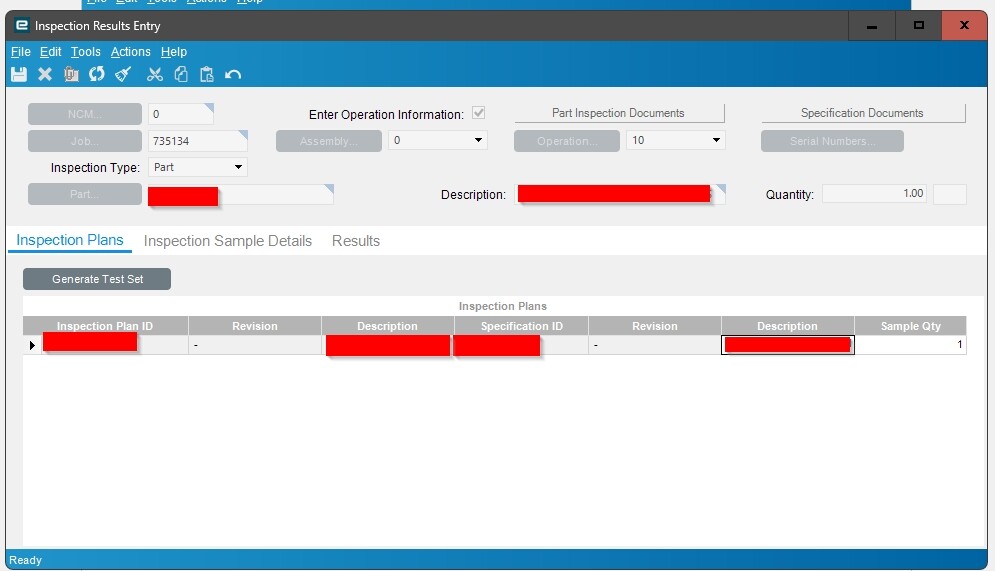Switch to the Inspection Sample Details tab

[x=227, y=241]
